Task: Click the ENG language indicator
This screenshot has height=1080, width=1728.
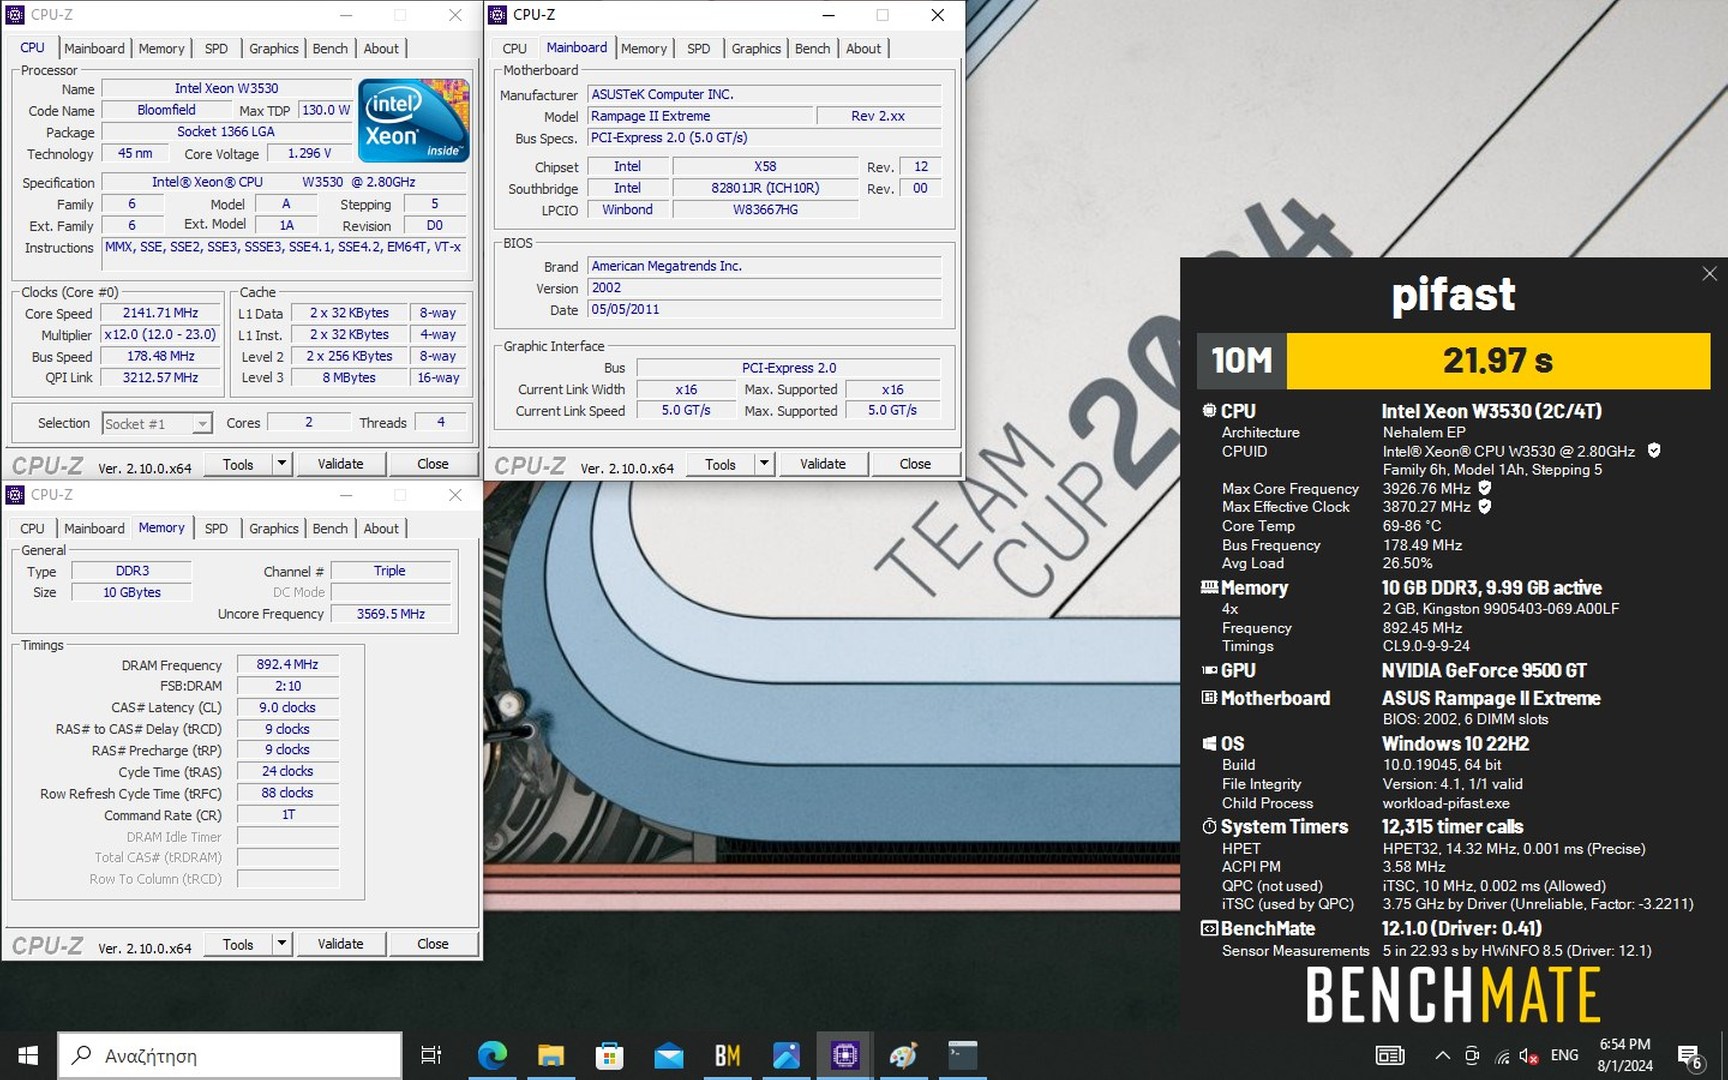Action: click(x=1564, y=1055)
